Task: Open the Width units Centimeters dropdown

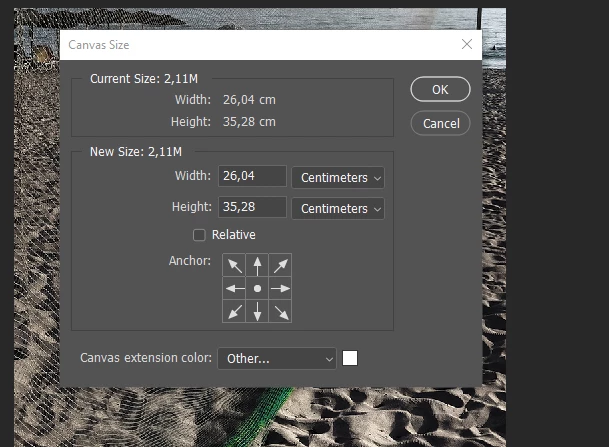Action: click(x=338, y=178)
